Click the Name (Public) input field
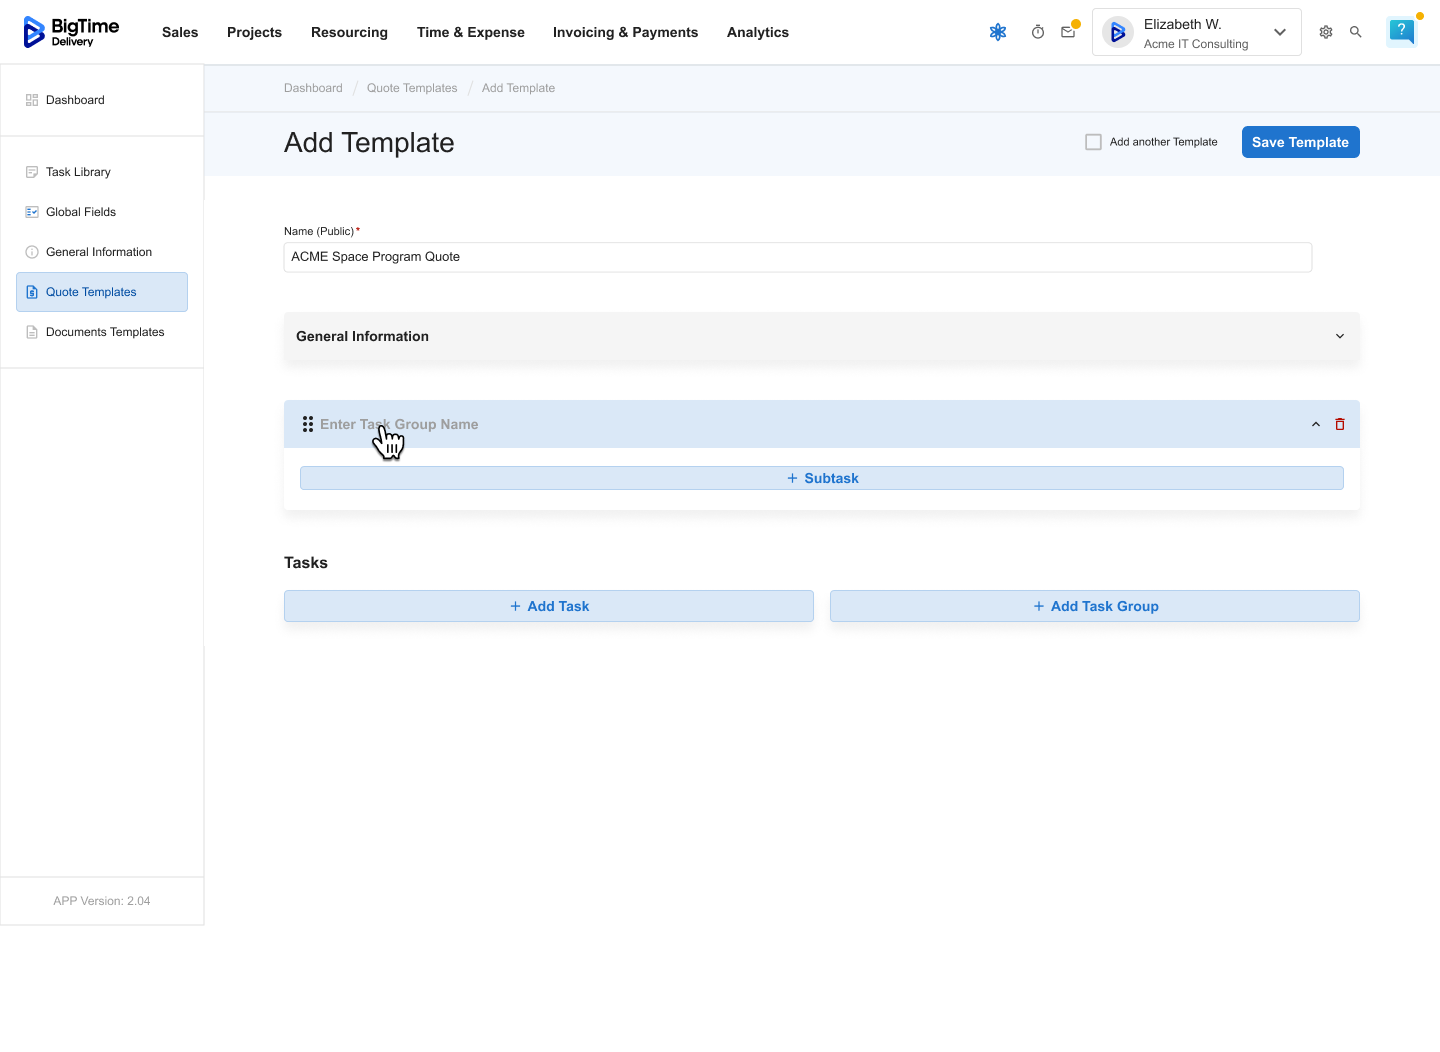This screenshot has height=1052, width=1440. pyautogui.click(x=797, y=257)
